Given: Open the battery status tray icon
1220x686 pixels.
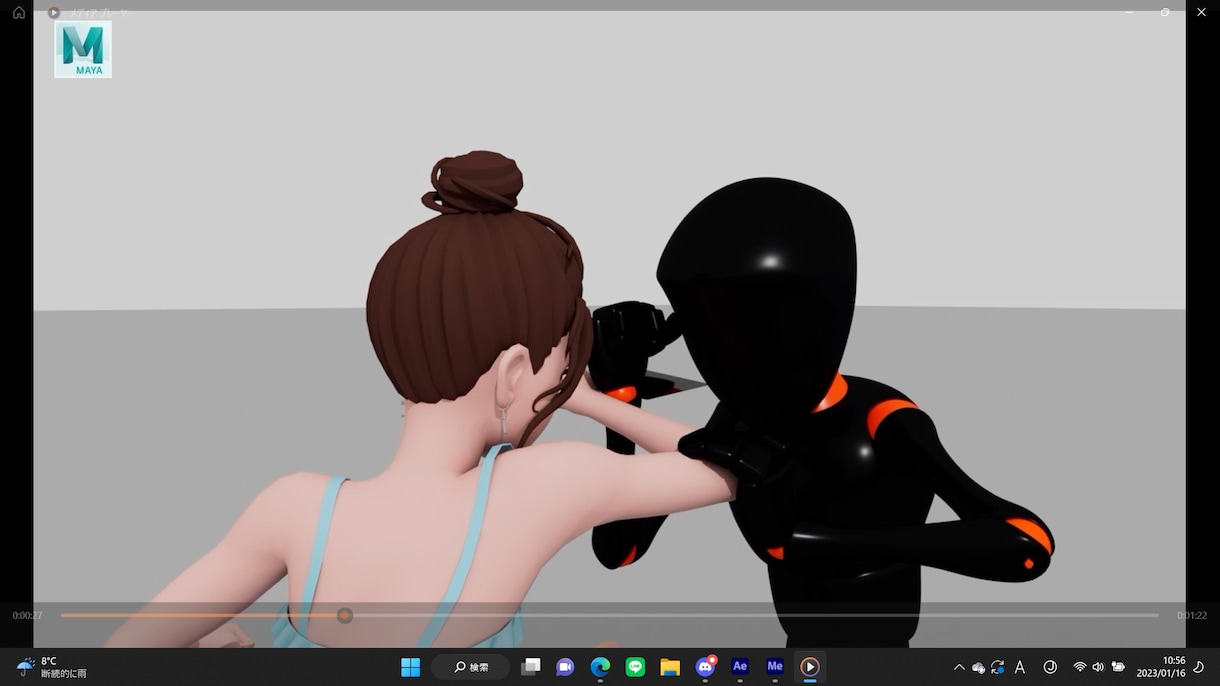Looking at the screenshot, I should coord(1118,667).
